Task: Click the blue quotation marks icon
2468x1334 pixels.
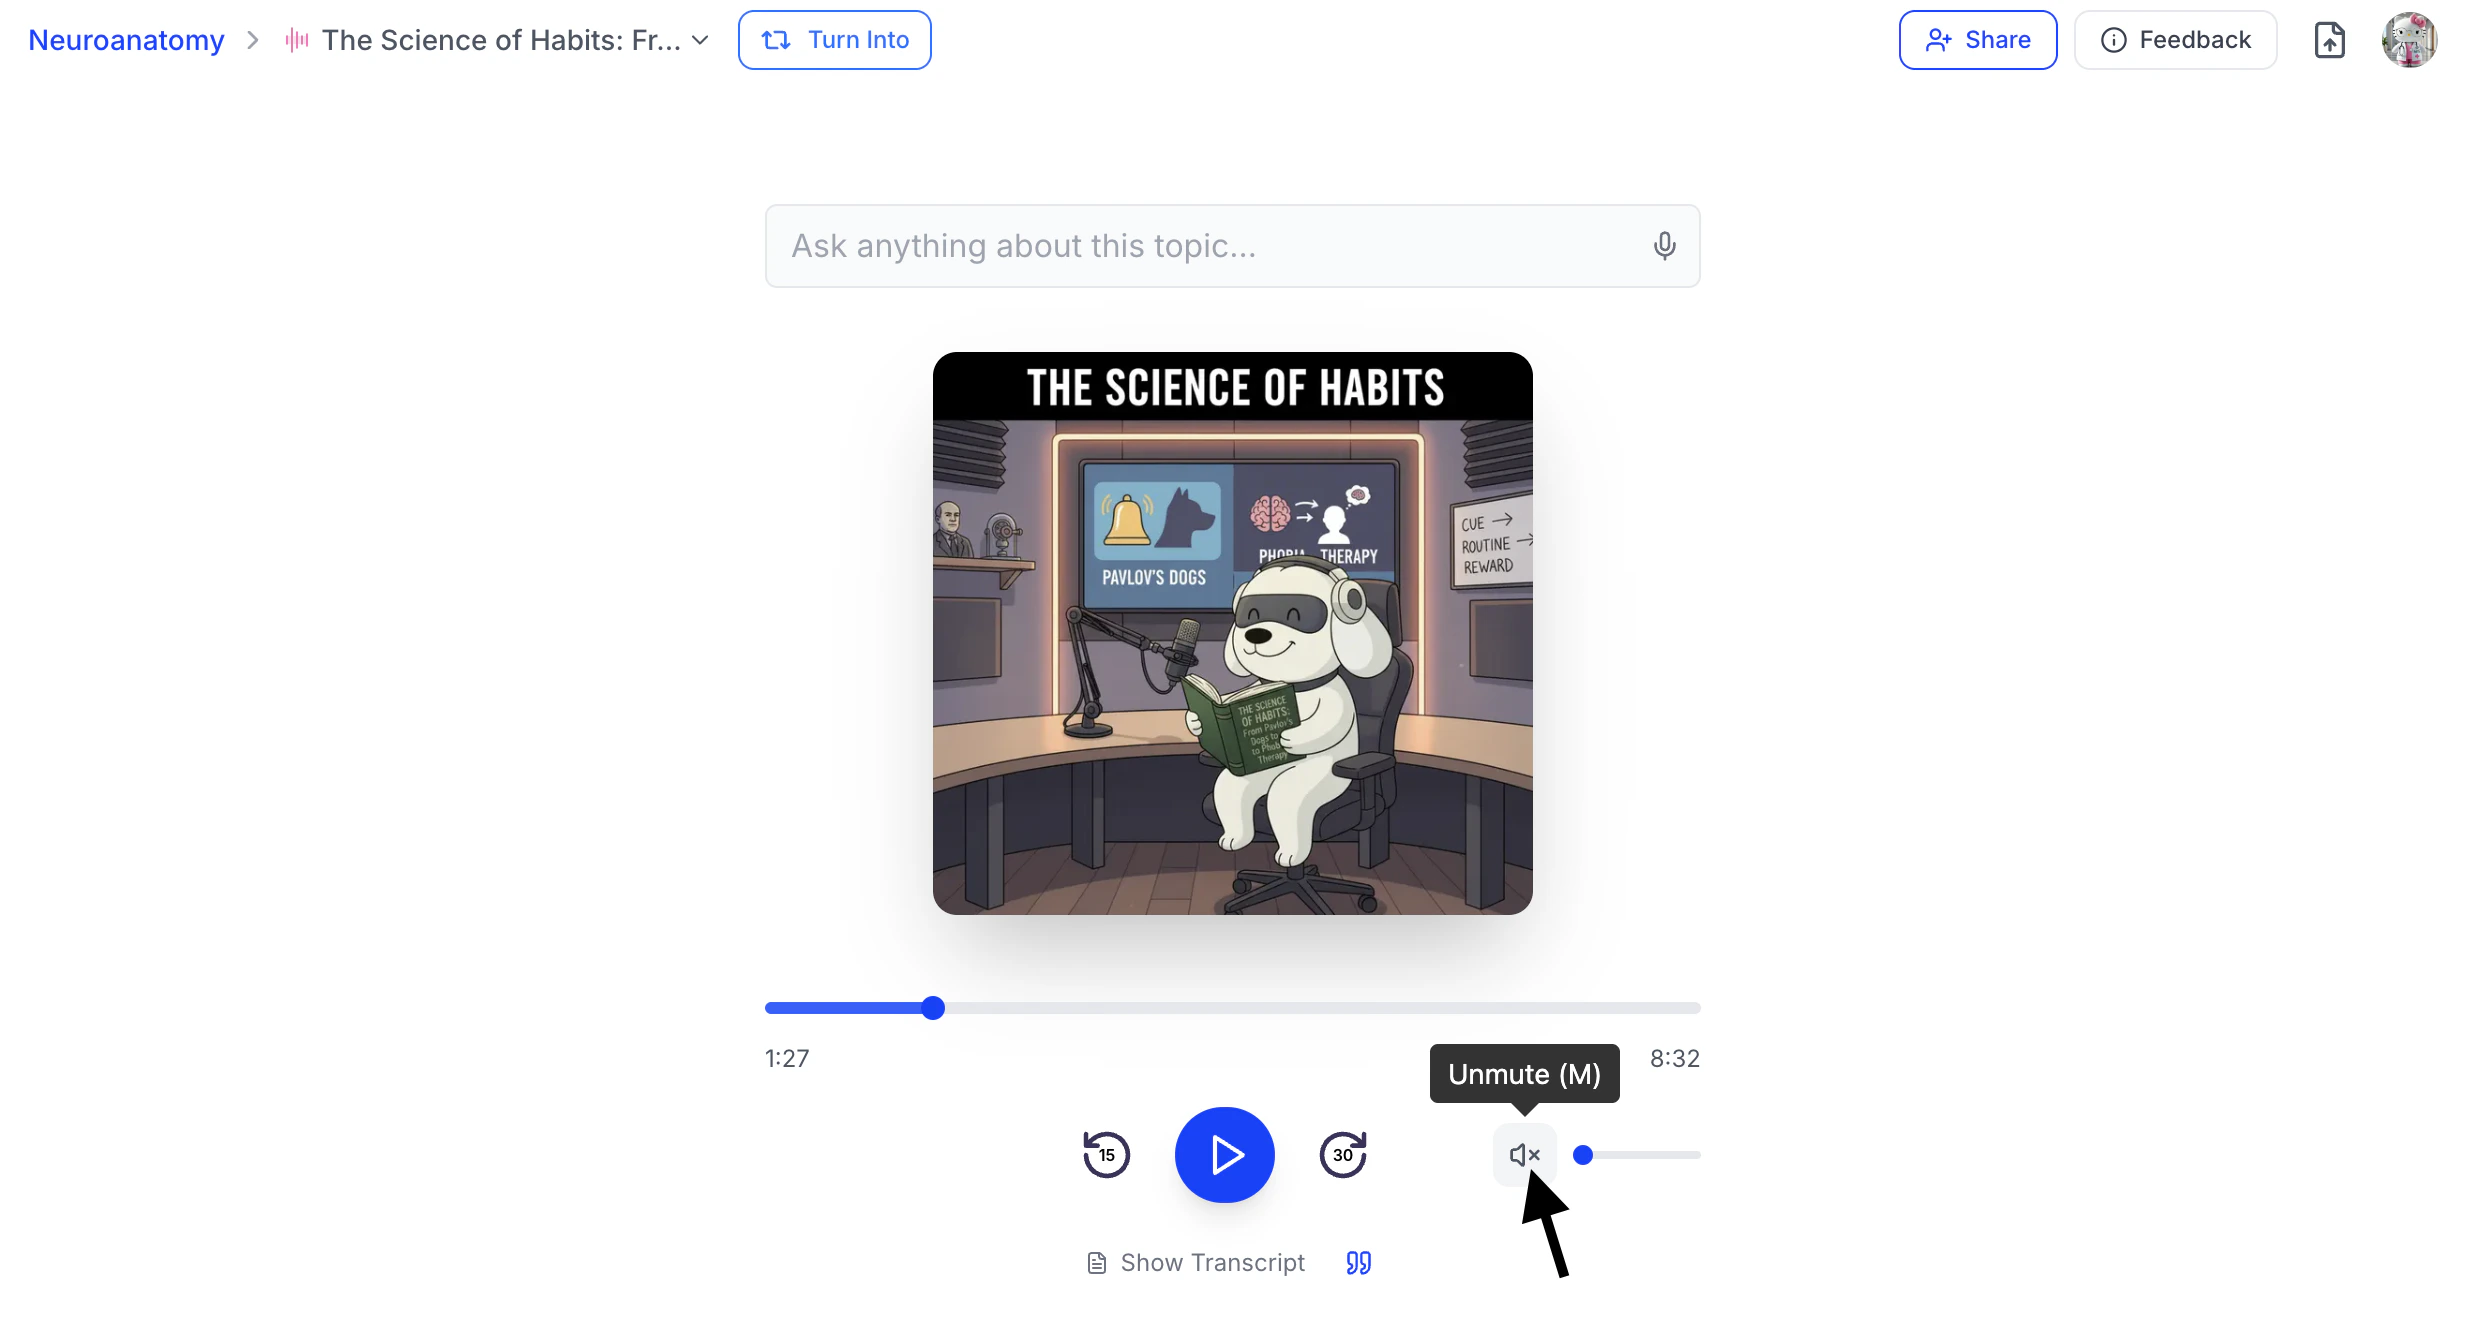Action: tap(1358, 1263)
